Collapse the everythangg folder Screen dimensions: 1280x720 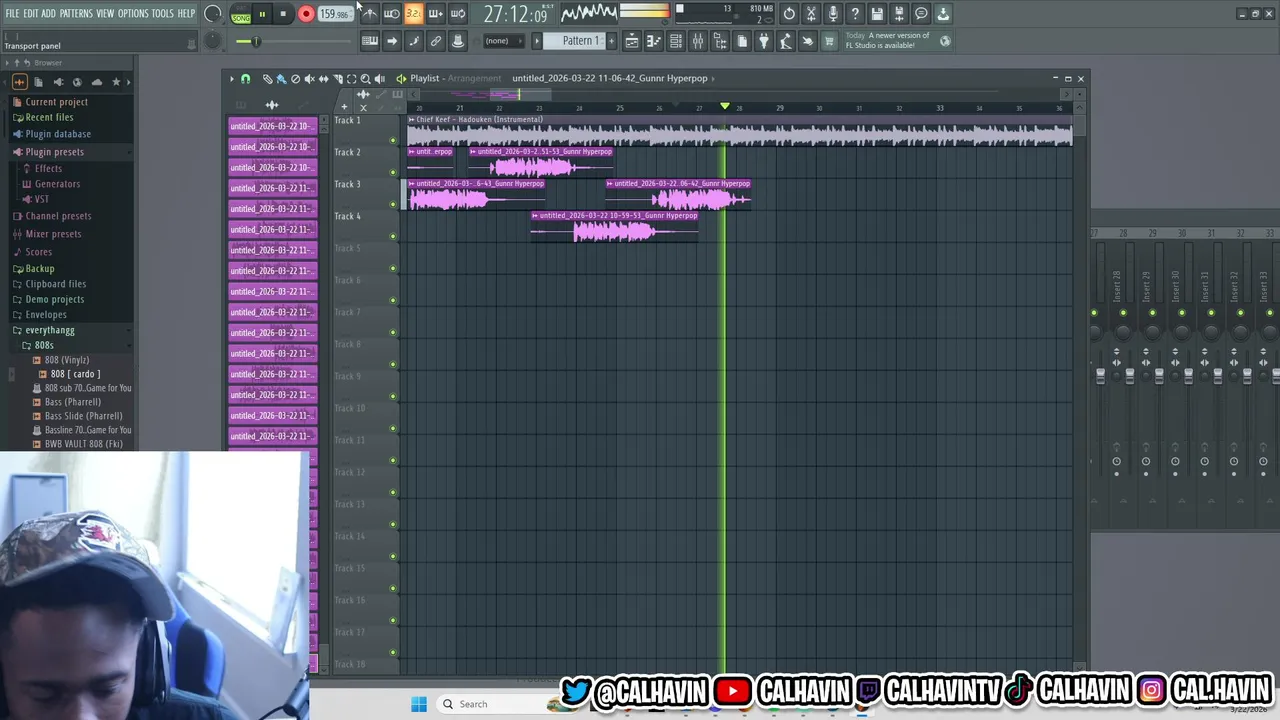point(50,330)
